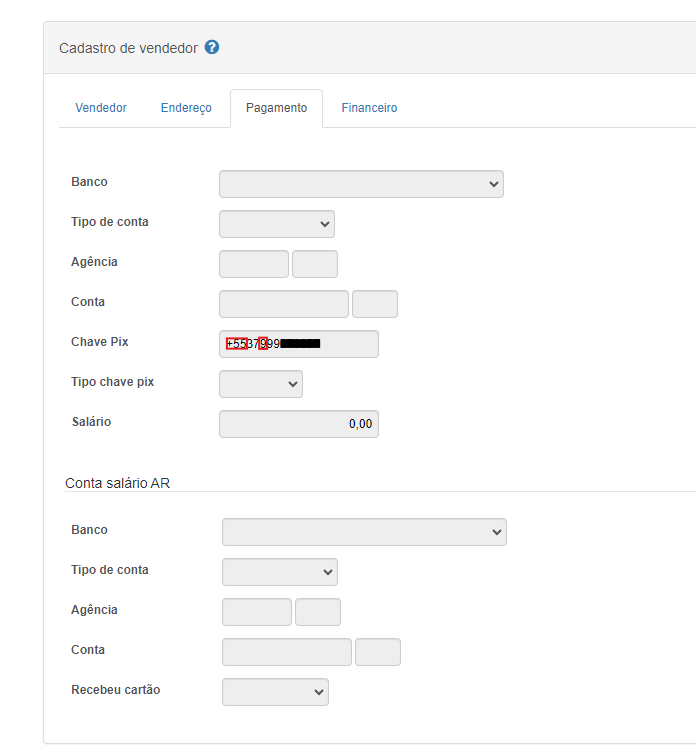This screenshot has width=696, height=755.
Task: Click the top Agência check digit field
Action: click(314, 264)
